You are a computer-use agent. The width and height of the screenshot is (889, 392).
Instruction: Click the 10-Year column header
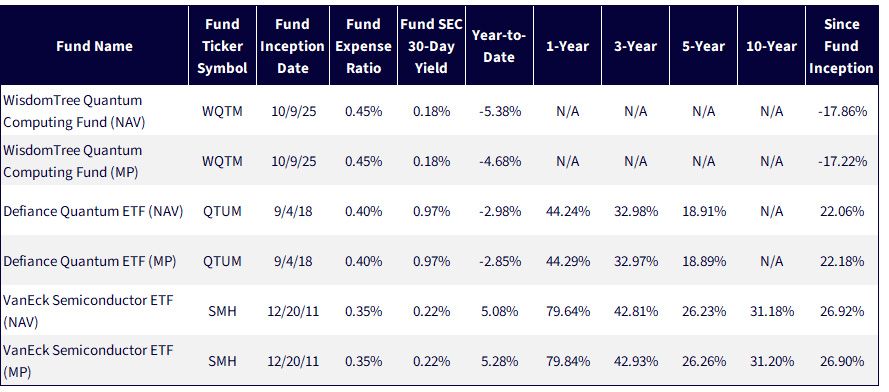click(771, 47)
